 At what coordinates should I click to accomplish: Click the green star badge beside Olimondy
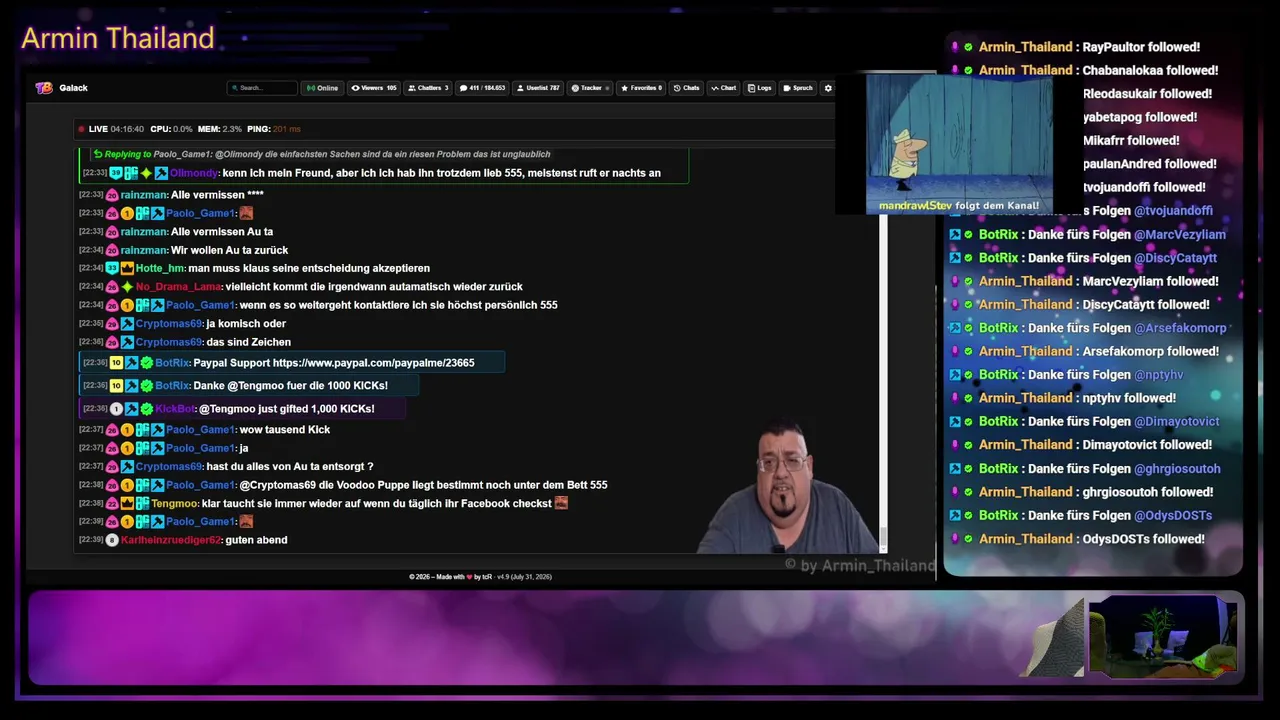[146, 173]
